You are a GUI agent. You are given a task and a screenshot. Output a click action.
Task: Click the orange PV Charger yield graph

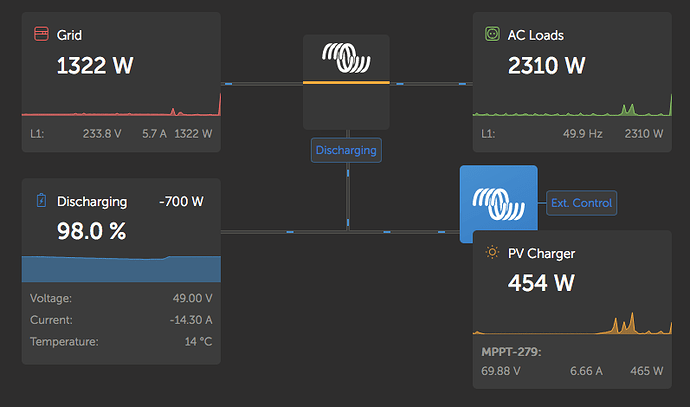[x=572, y=323]
